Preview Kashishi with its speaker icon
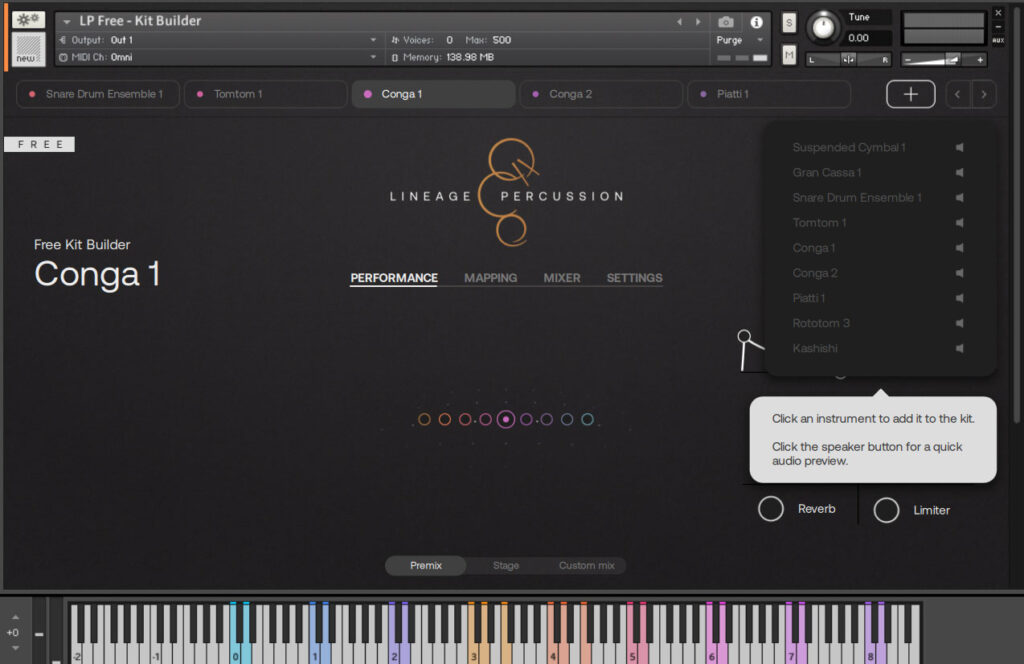1024x664 pixels. (x=959, y=348)
